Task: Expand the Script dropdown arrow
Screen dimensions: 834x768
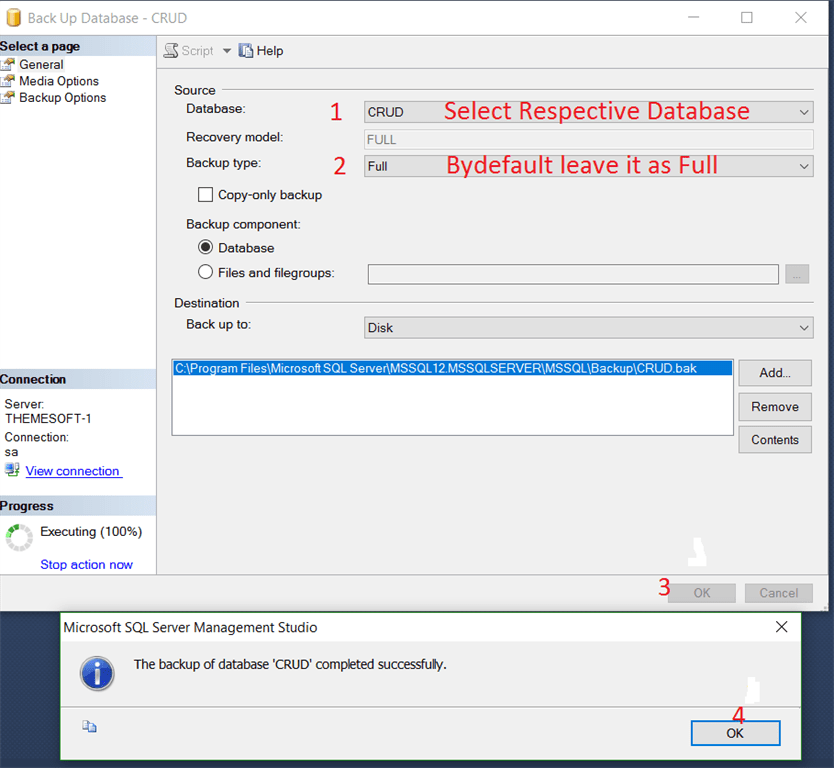Action: (227, 51)
